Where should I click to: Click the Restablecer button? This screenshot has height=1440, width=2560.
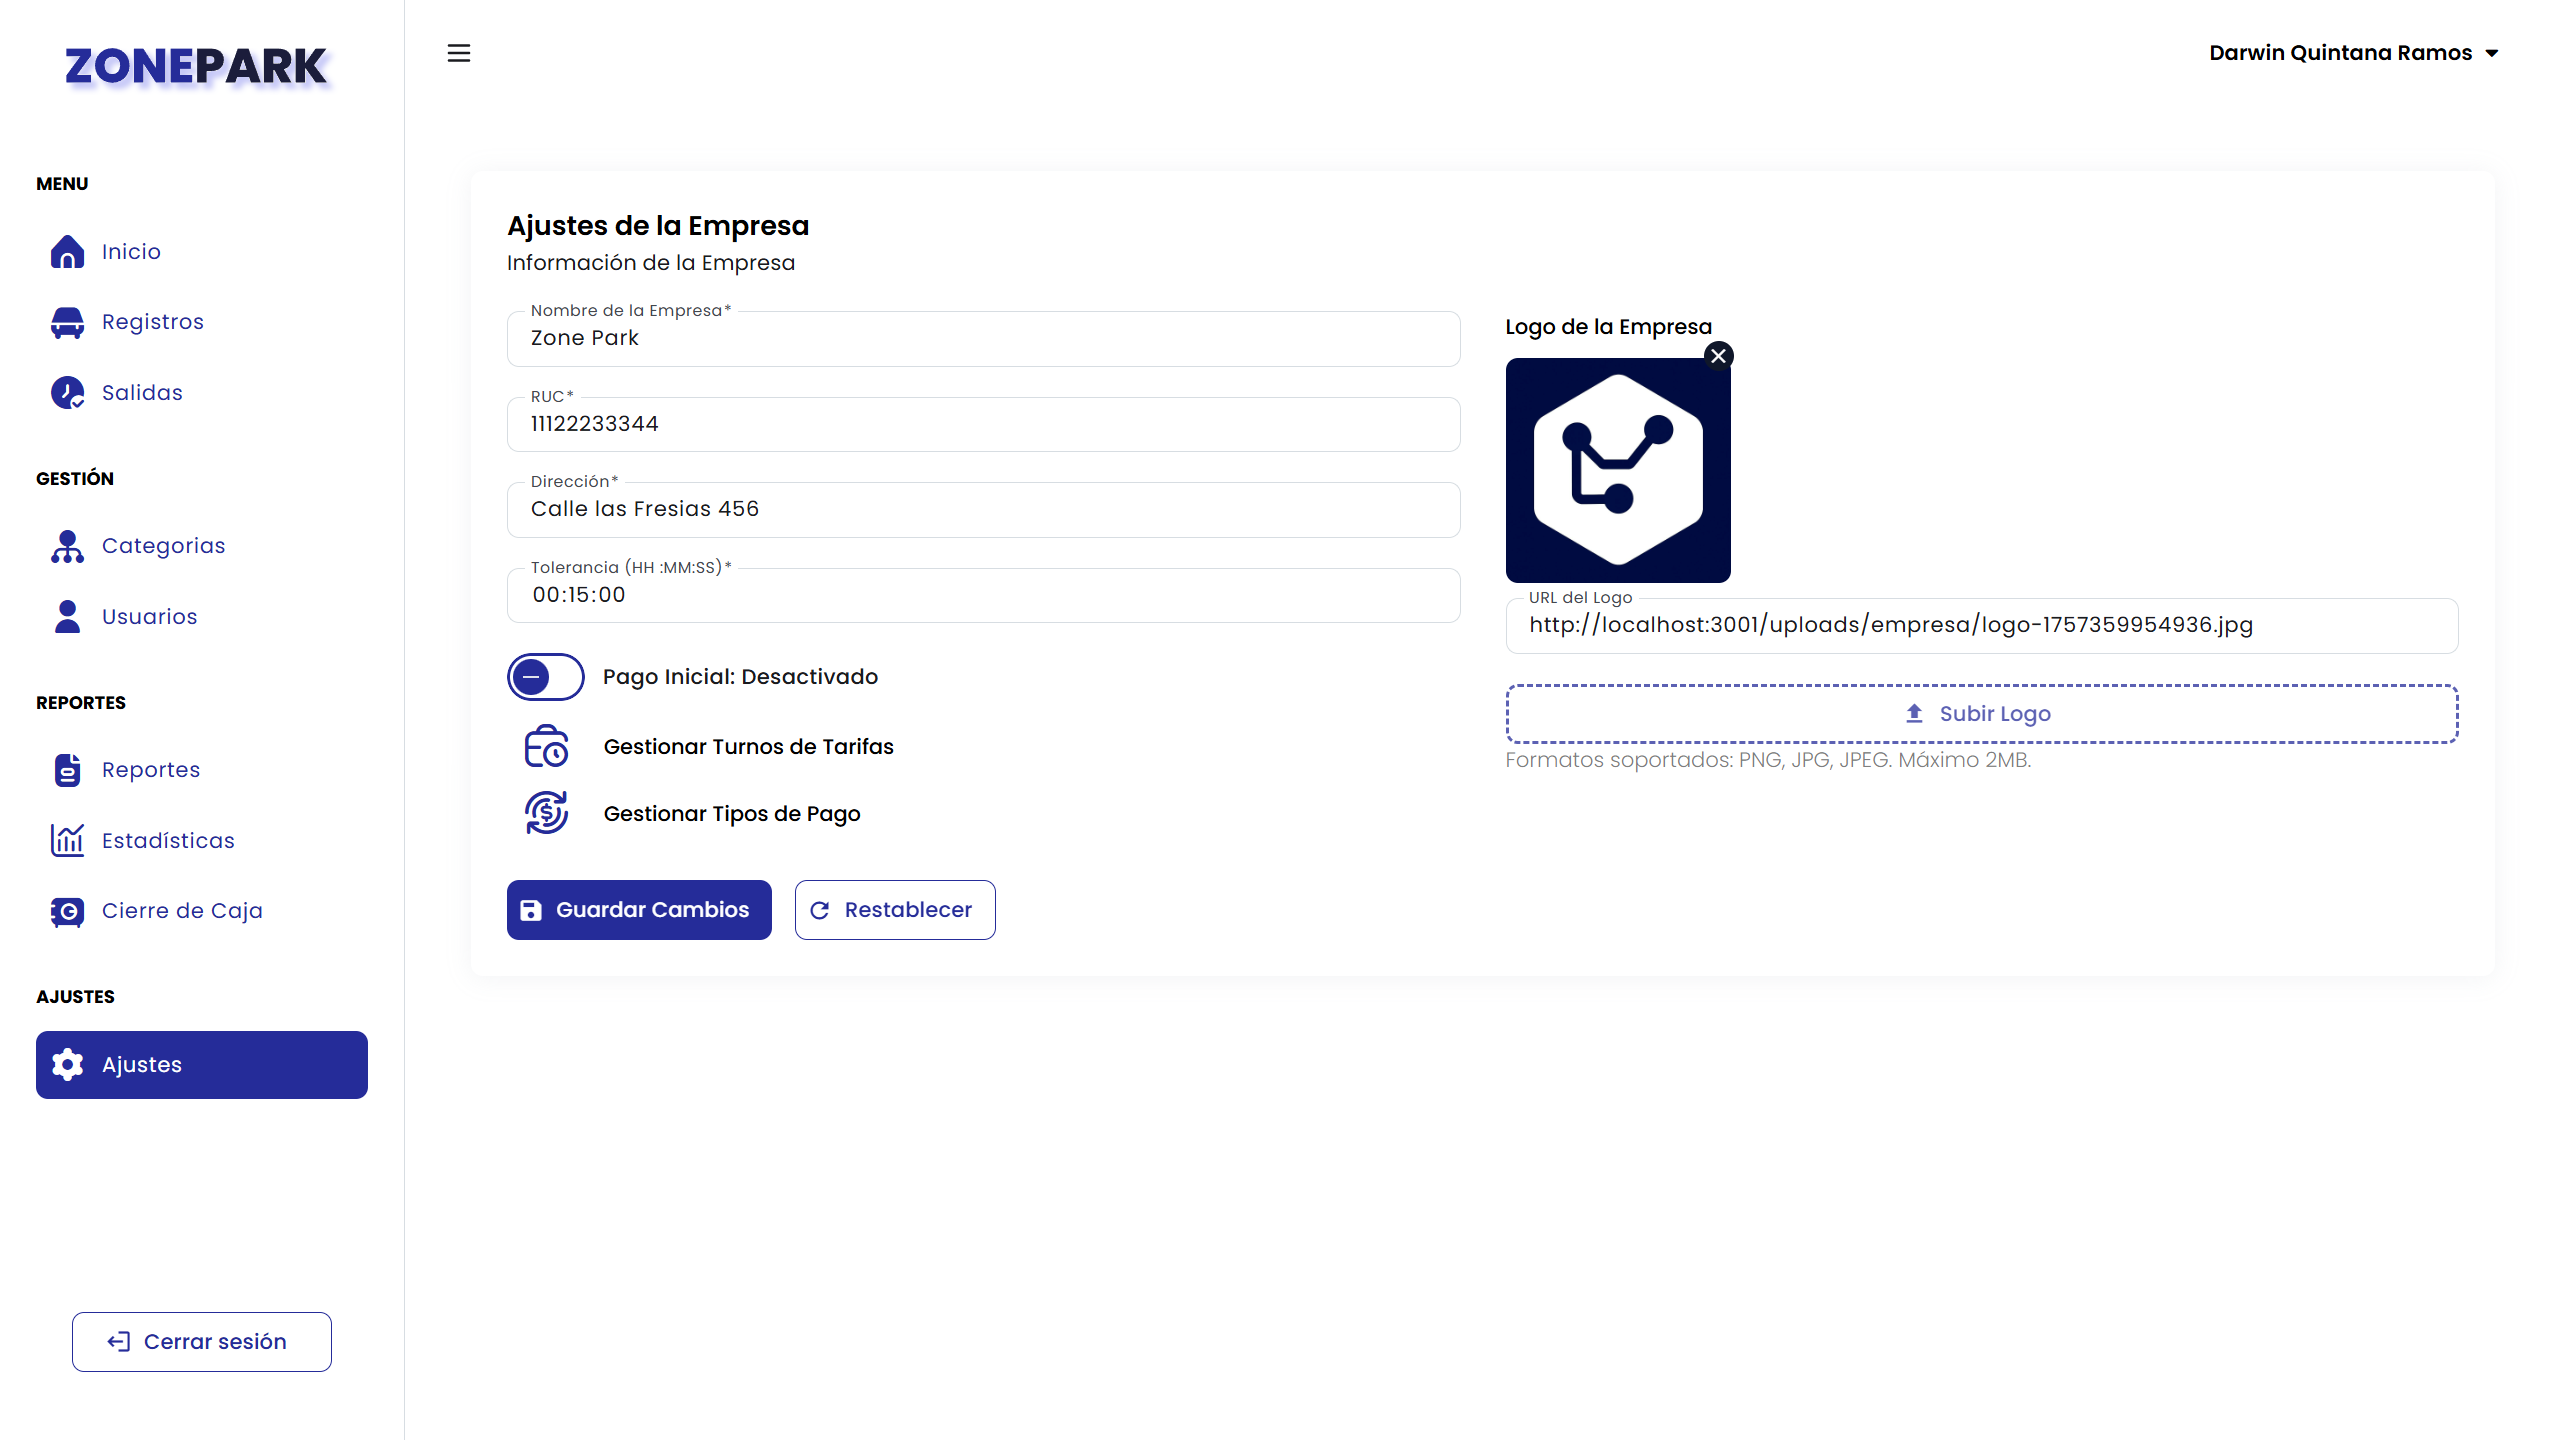pyautogui.click(x=894, y=910)
